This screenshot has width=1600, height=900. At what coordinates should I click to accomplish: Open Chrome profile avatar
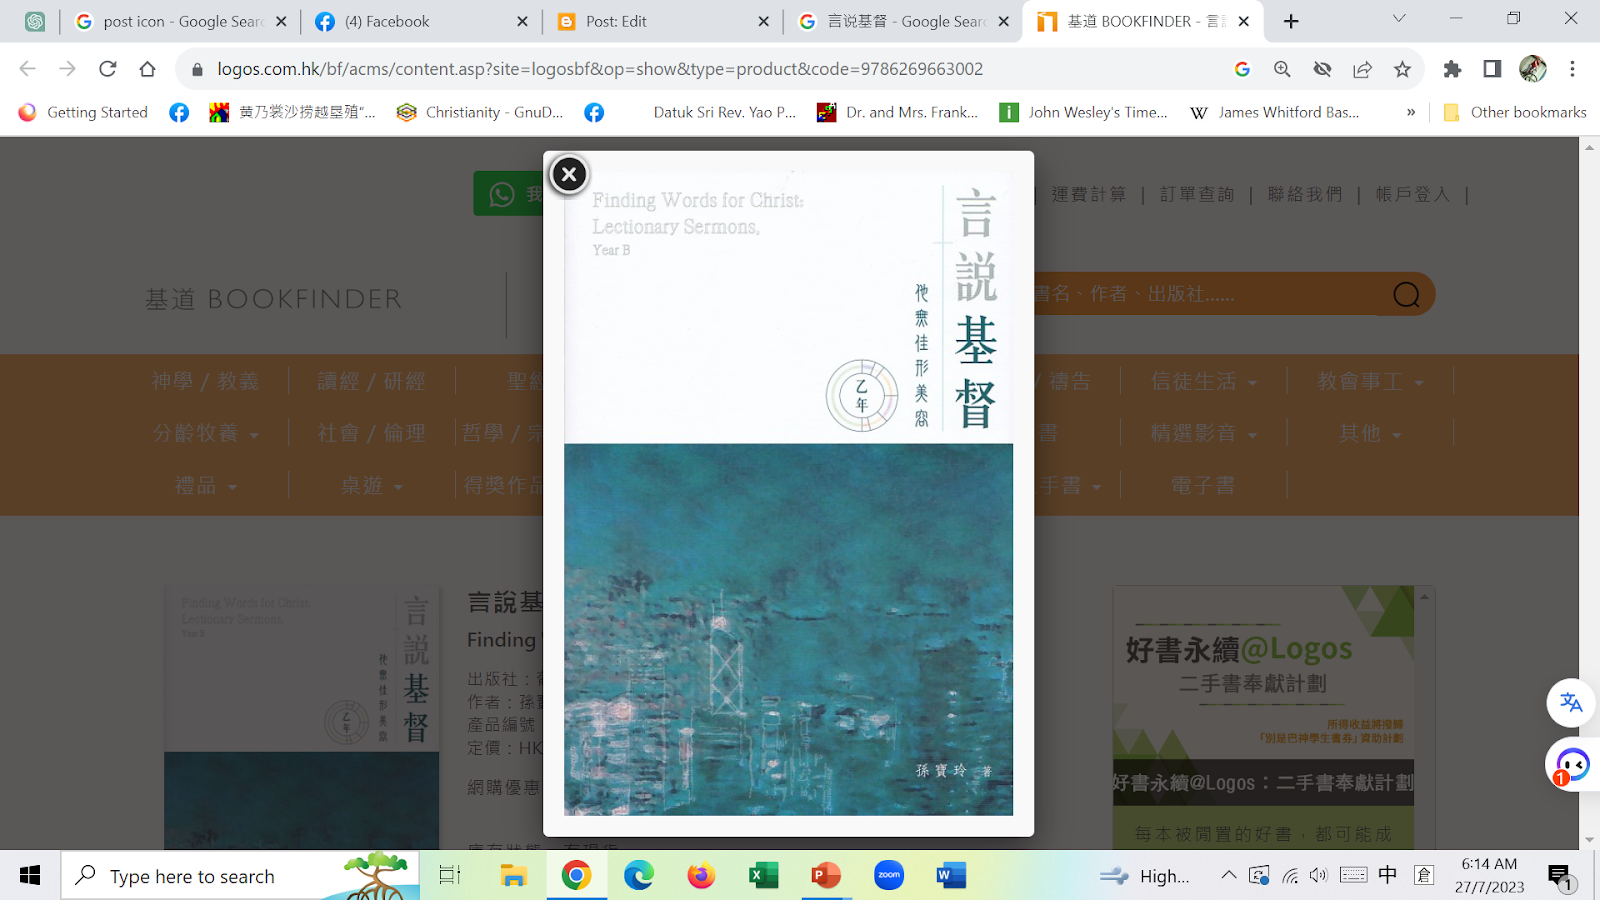pos(1532,69)
